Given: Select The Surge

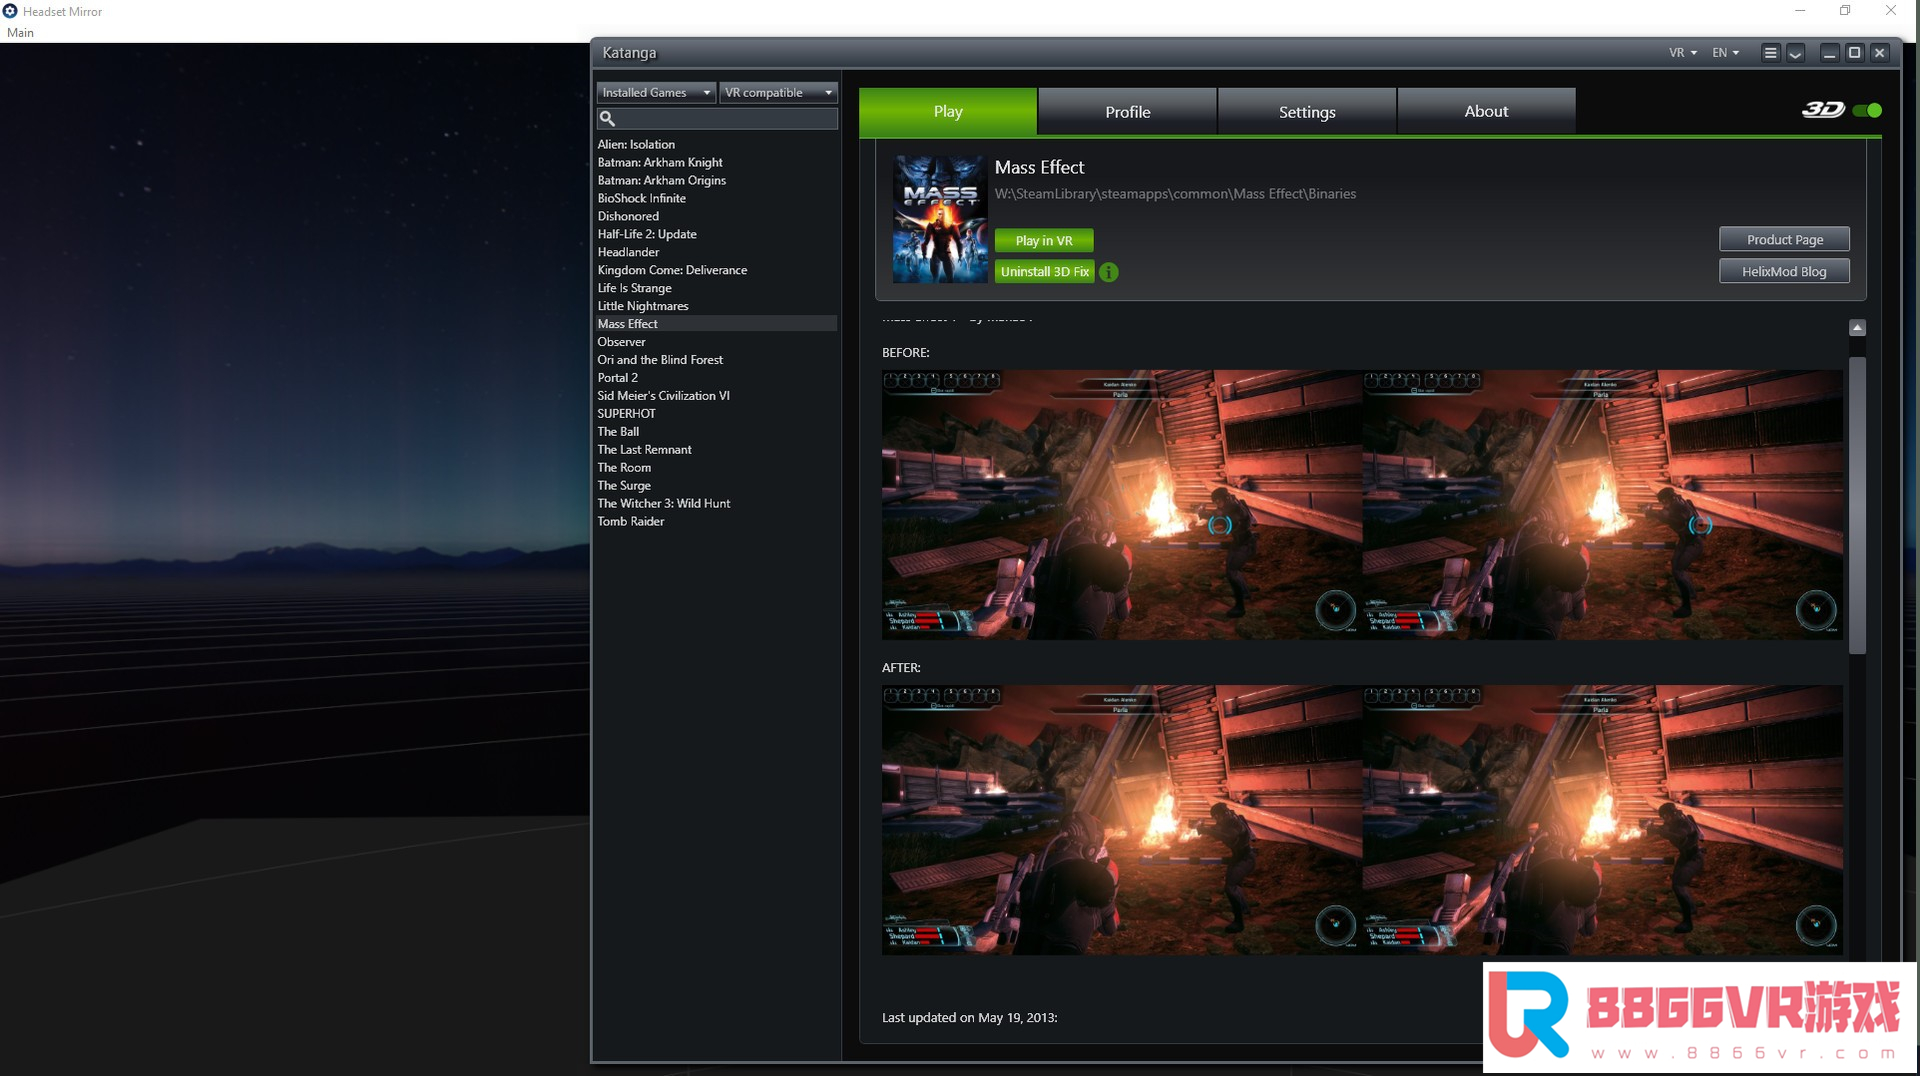Looking at the screenshot, I should coord(716,486).
